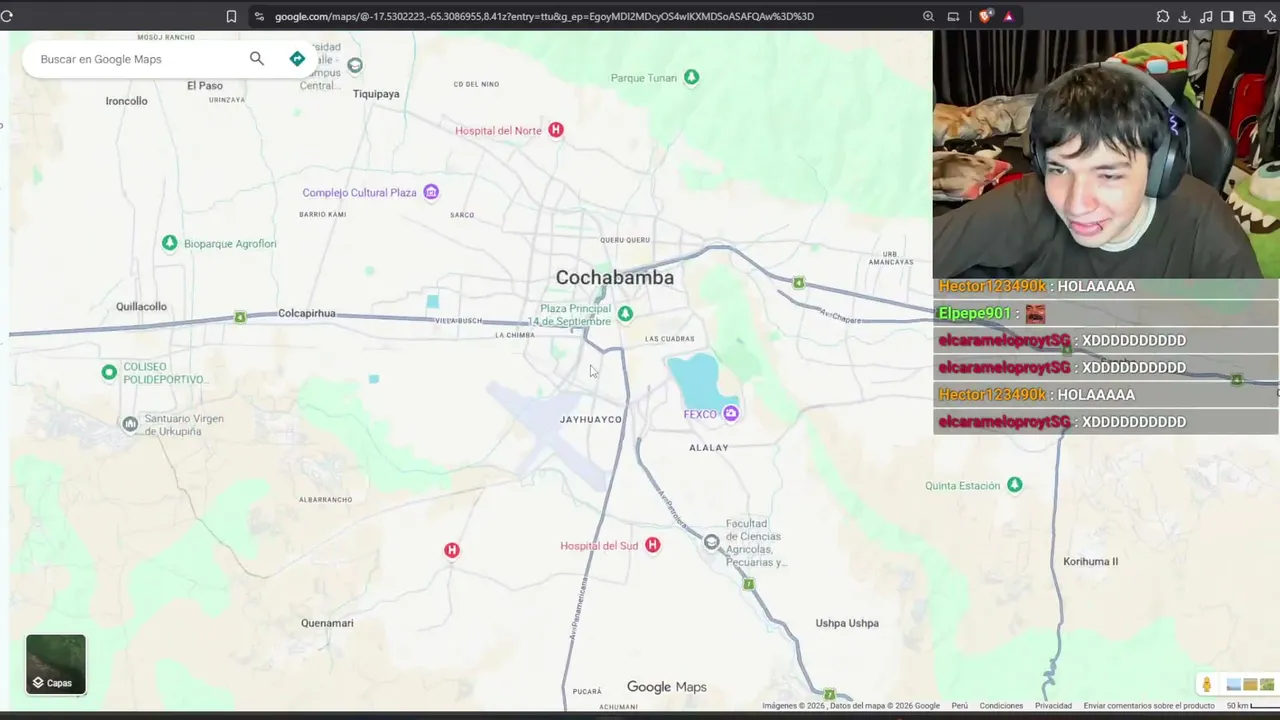Select the Colcapirhua label on the map

307,313
